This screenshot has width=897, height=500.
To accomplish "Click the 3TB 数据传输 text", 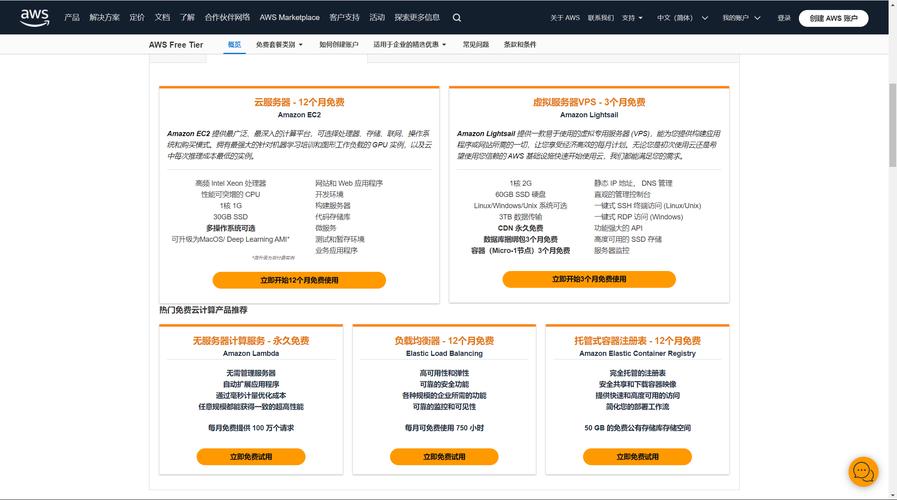I will (521, 217).
